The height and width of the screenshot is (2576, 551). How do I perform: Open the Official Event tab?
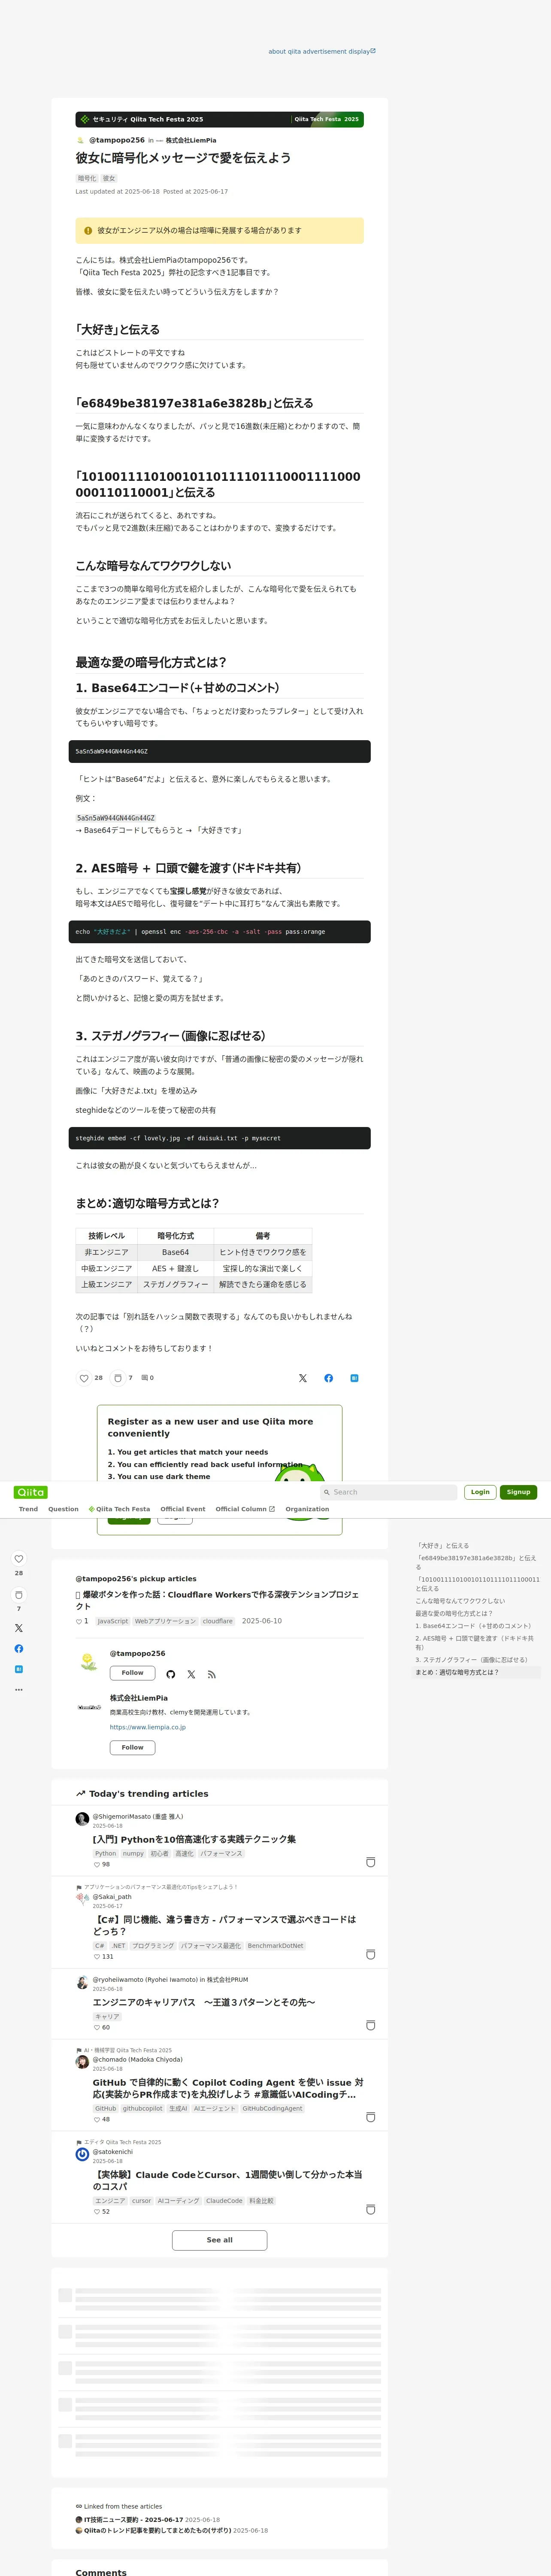183,1509
